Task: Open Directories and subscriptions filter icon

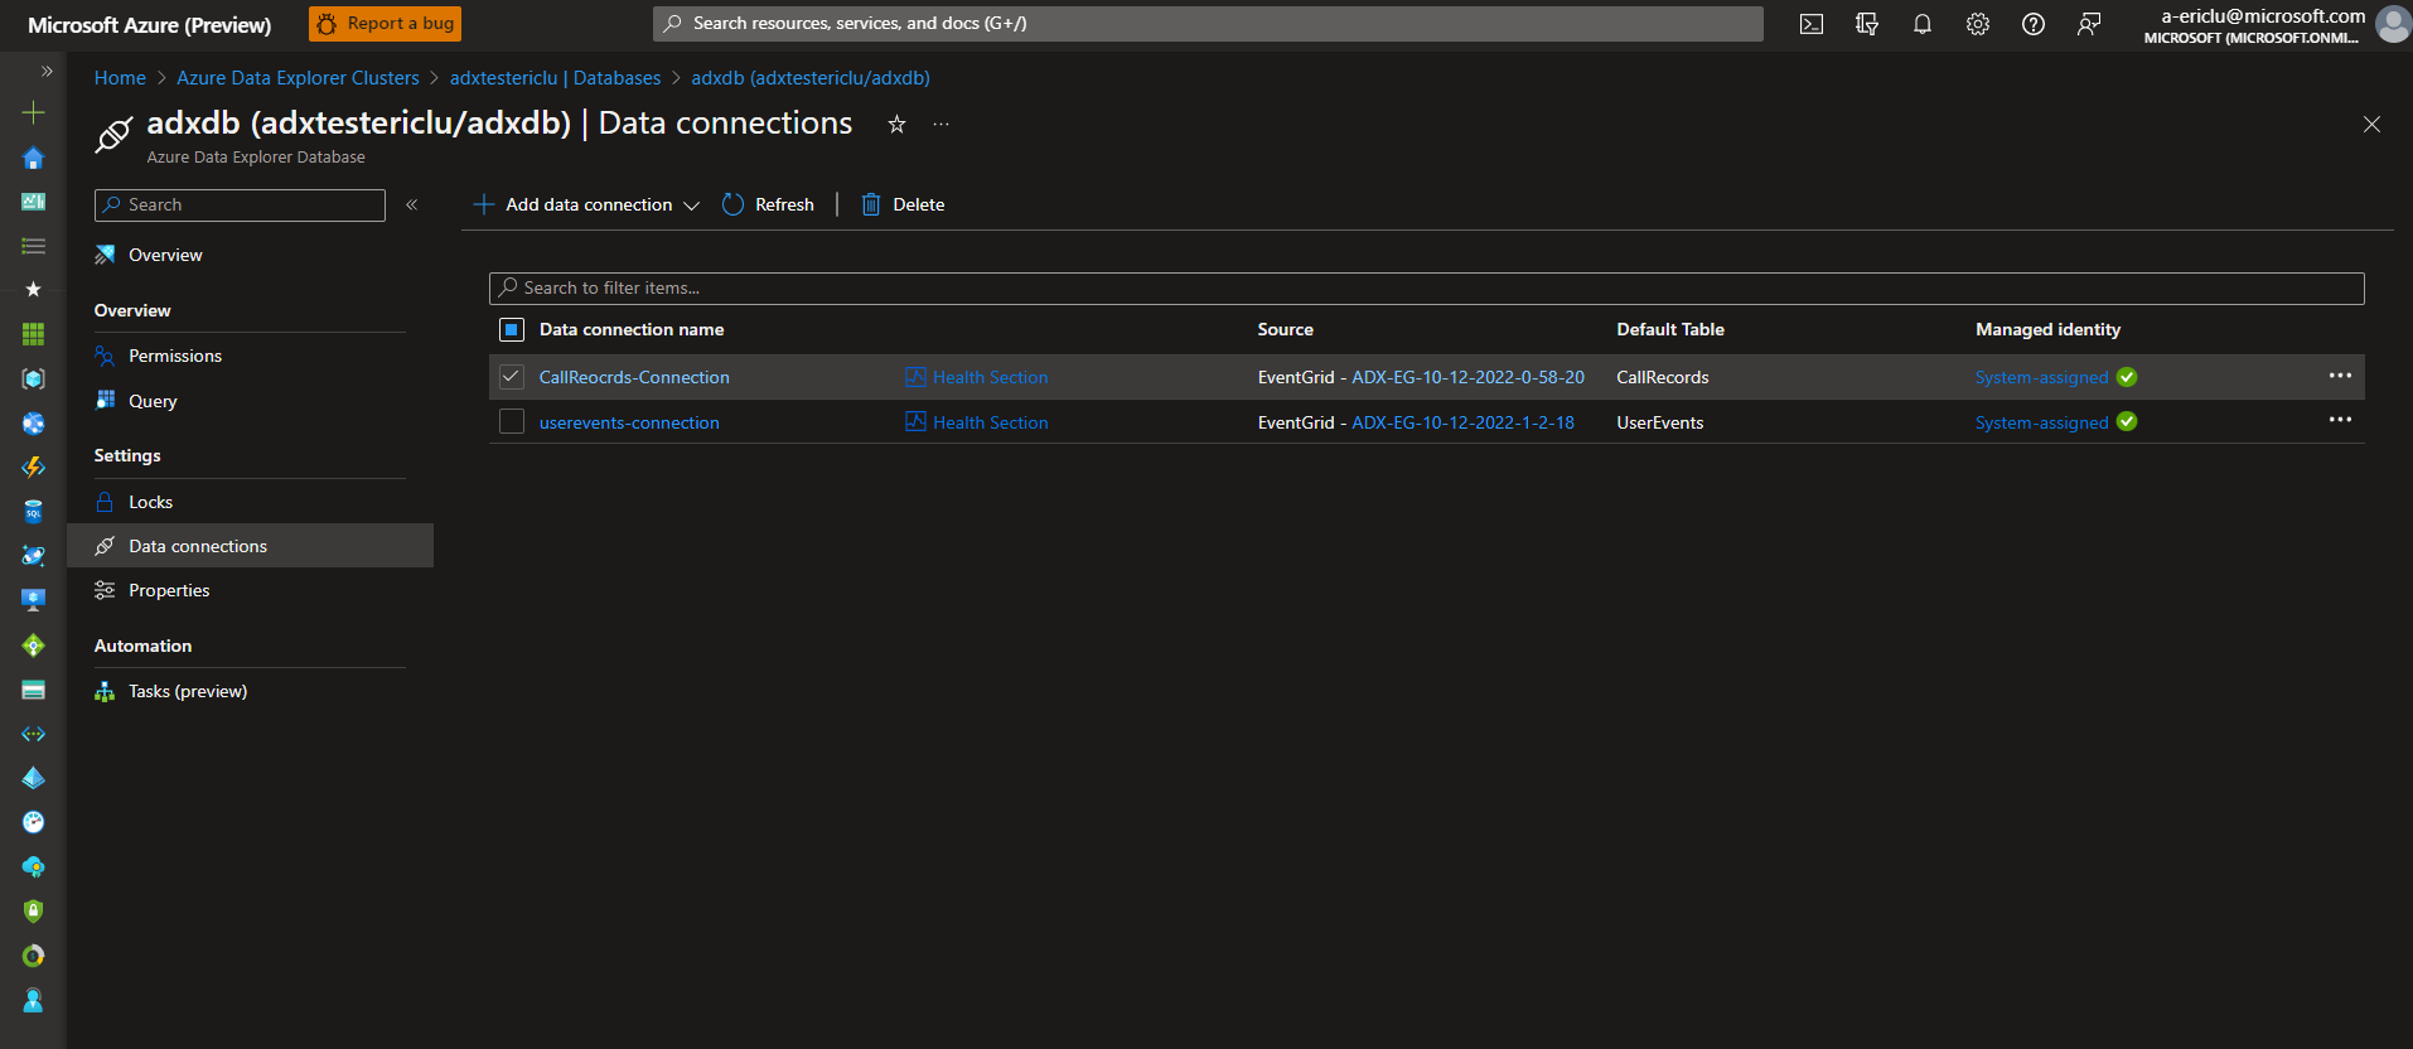Action: click(x=1866, y=24)
